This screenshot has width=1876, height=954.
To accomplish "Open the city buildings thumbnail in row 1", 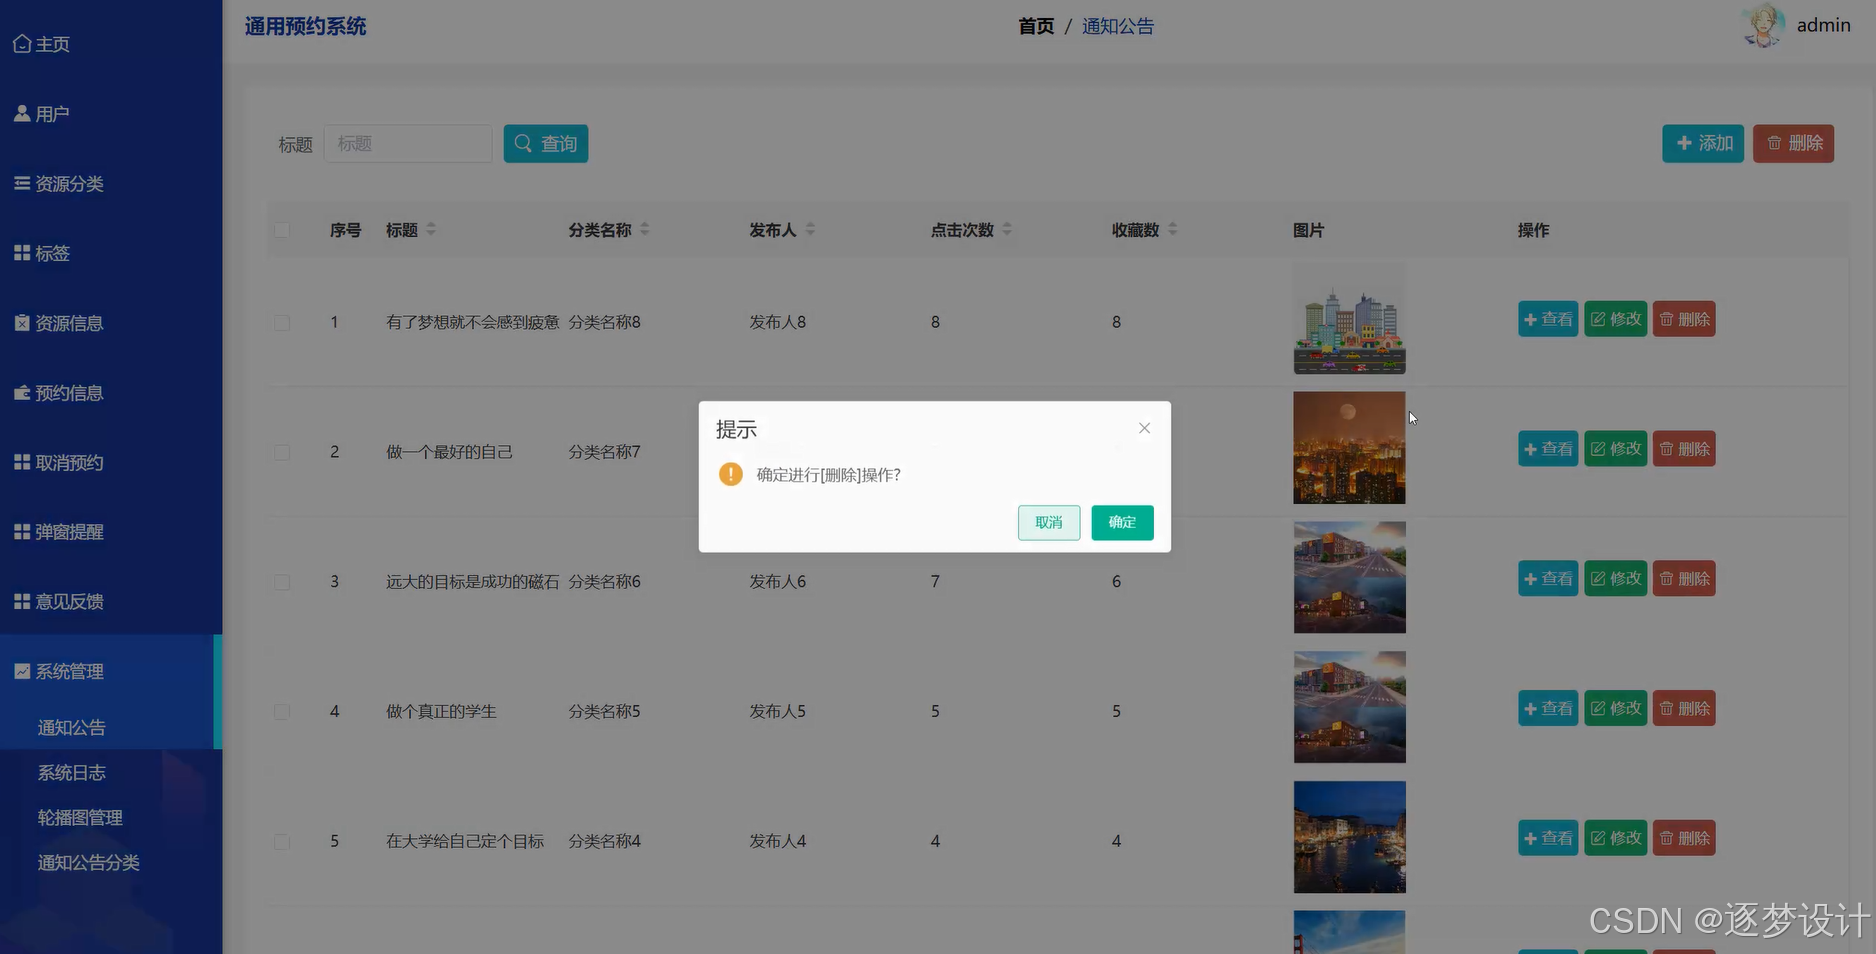I will (x=1349, y=318).
